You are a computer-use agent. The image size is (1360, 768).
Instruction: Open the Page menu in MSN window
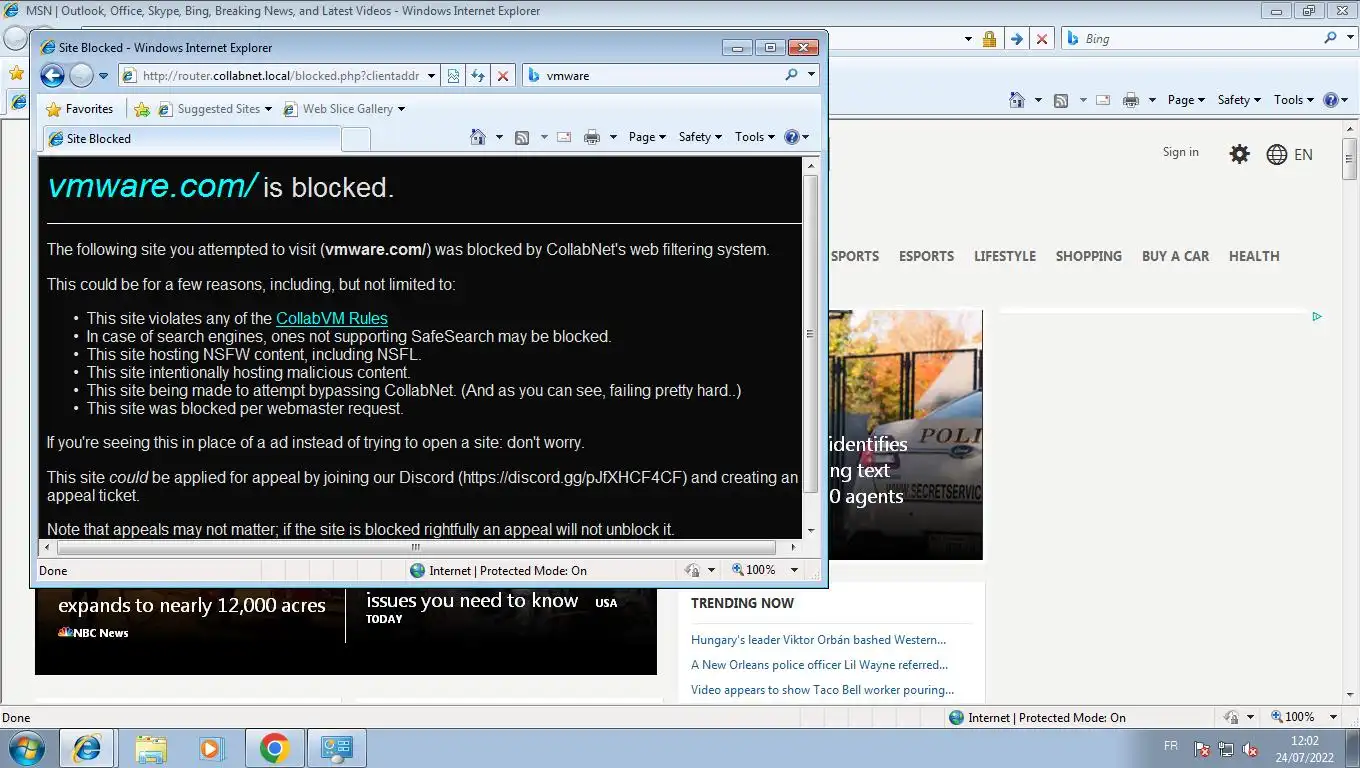pos(1186,100)
